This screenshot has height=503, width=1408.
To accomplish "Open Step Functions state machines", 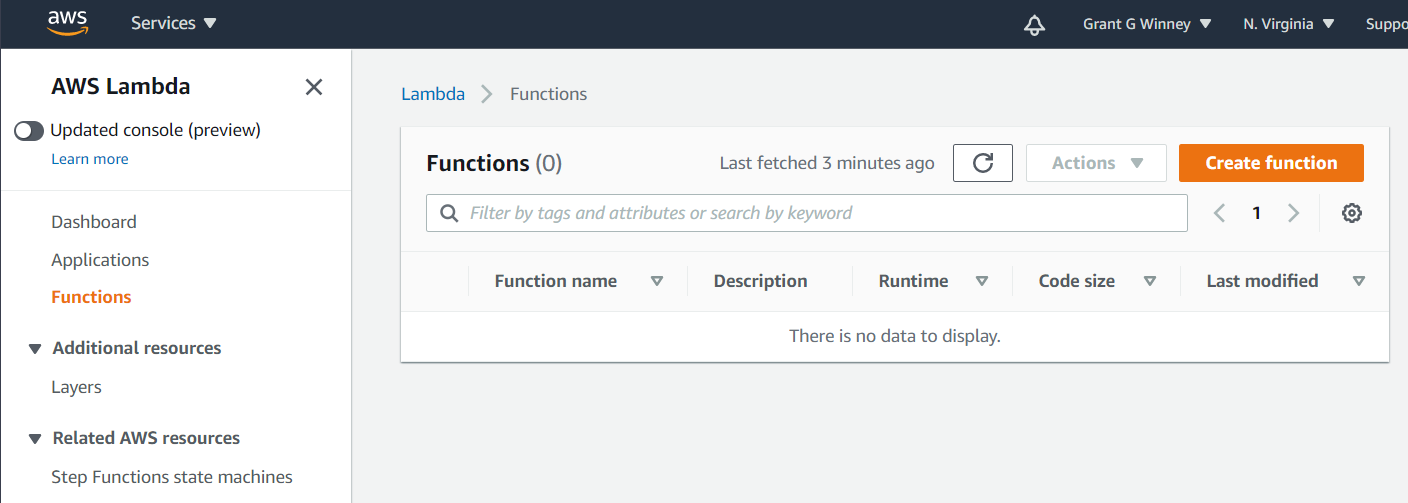I will (x=172, y=477).
